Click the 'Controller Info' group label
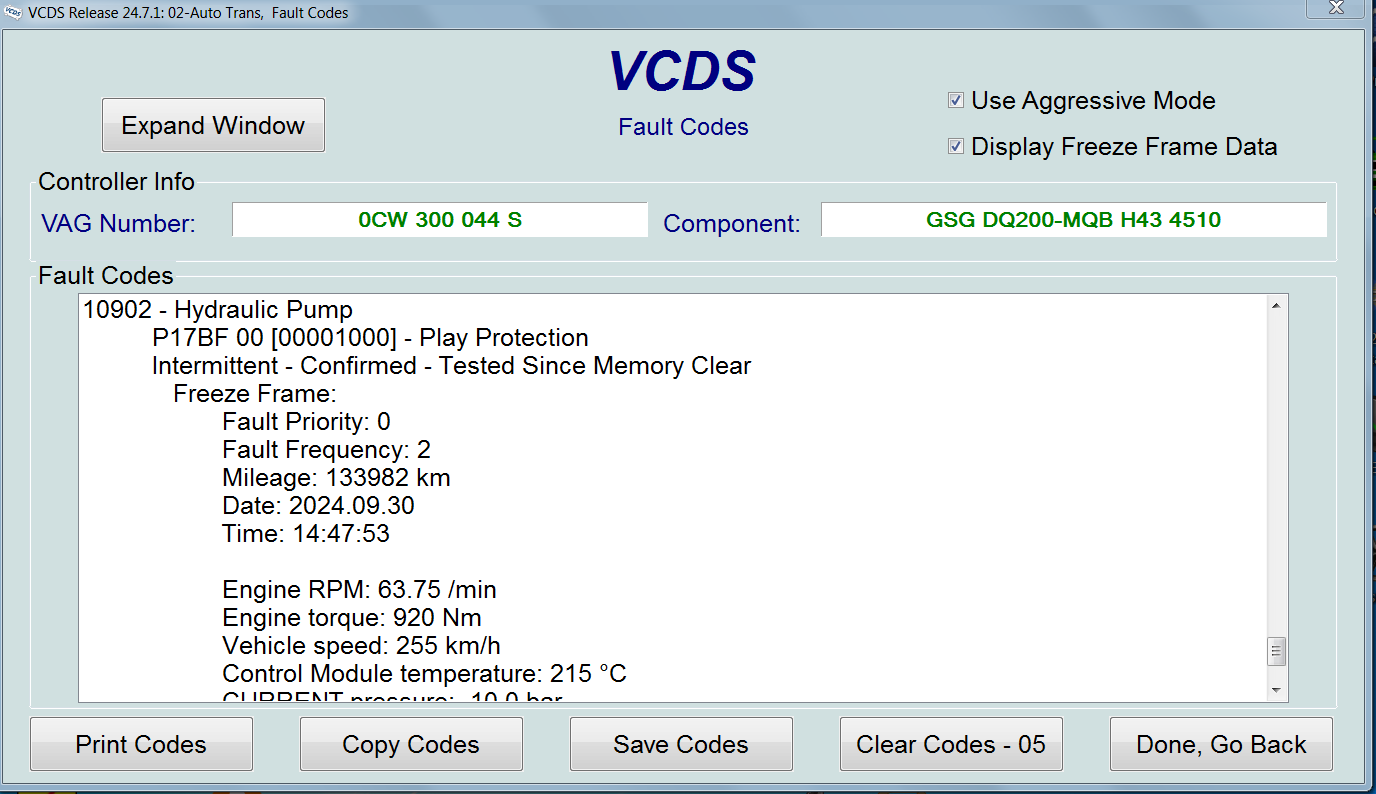 (x=116, y=182)
